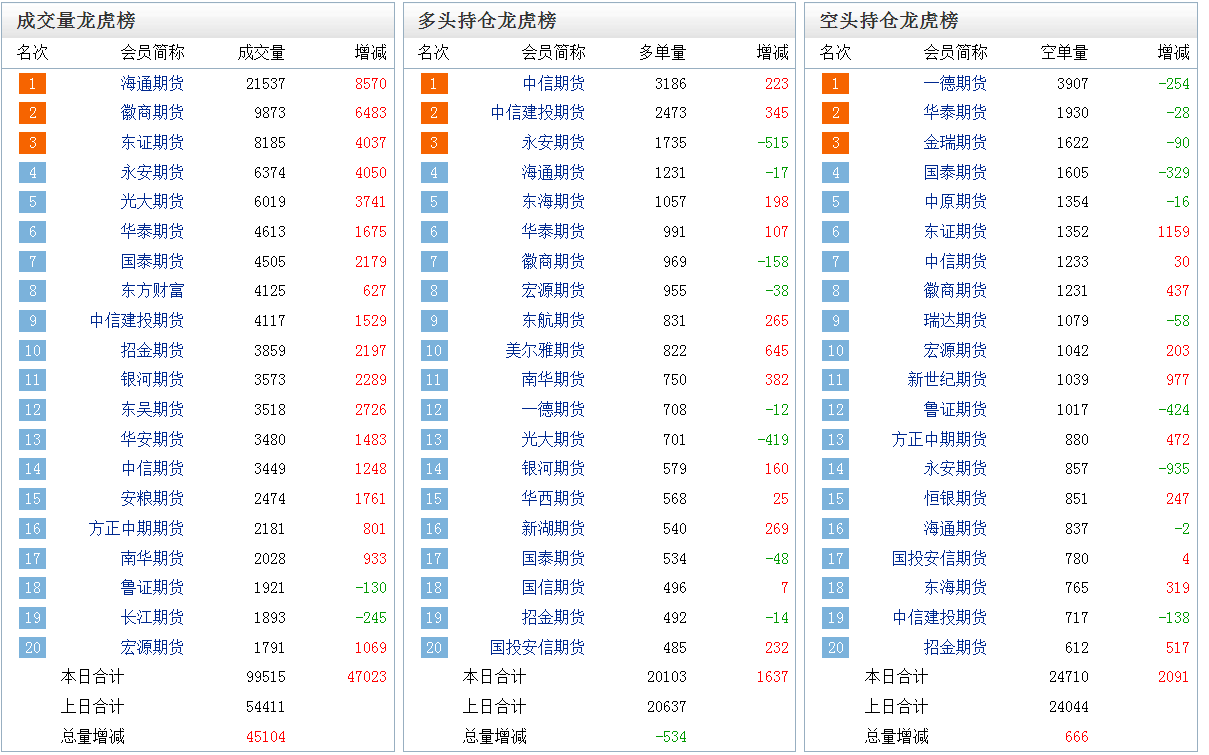Click the 空头持仓龙虎榜 panel title
Viewport: 1209px width, 755px height.
click(x=888, y=21)
